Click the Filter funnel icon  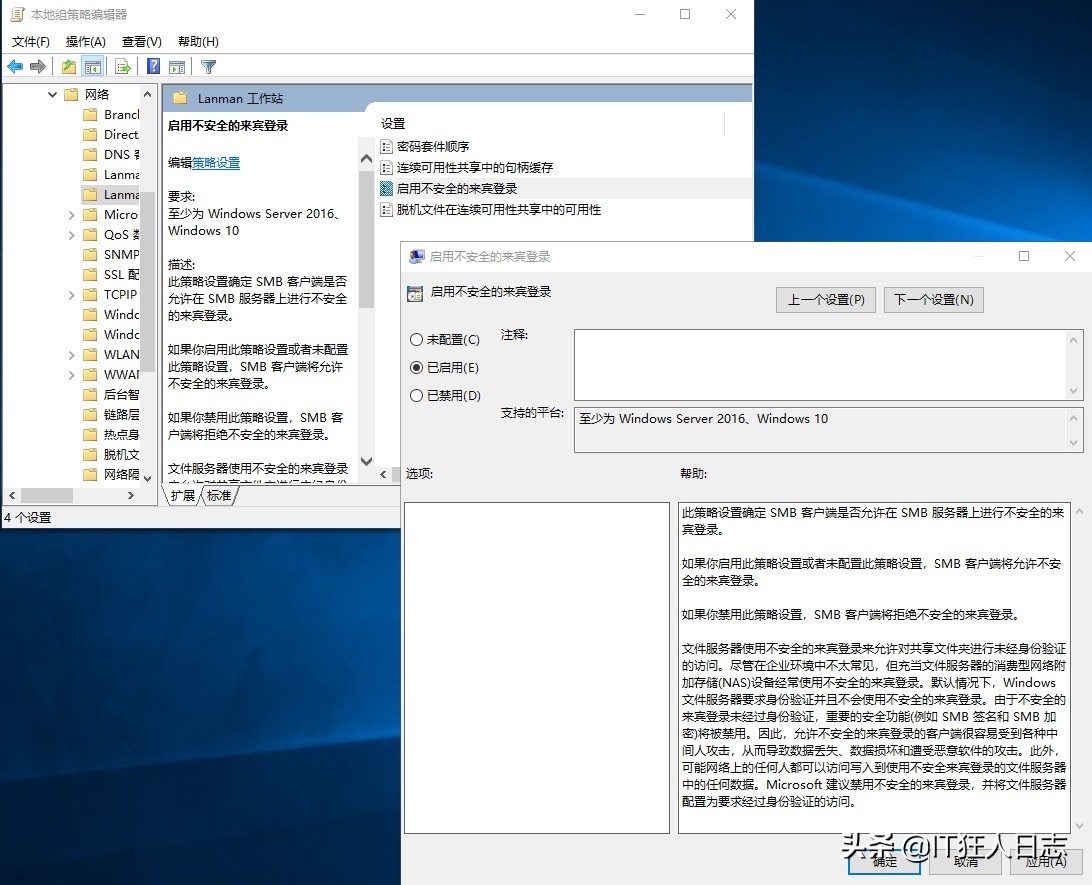click(x=208, y=67)
